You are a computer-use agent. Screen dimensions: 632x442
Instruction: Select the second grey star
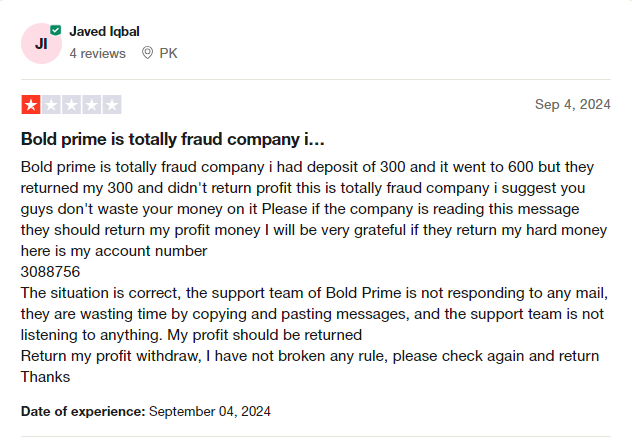click(51, 105)
